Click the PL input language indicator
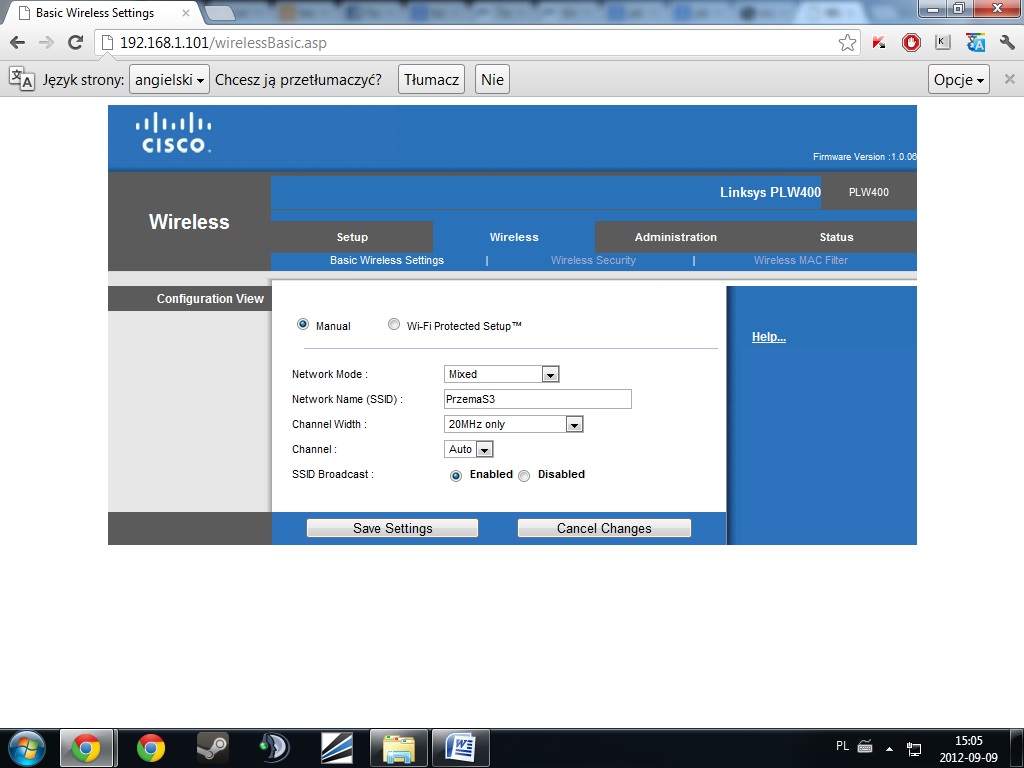The width and height of the screenshot is (1024, 768). click(x=842, y=746)
